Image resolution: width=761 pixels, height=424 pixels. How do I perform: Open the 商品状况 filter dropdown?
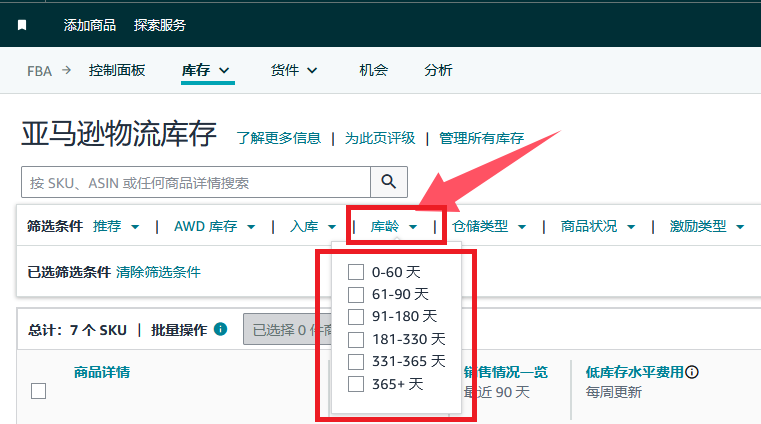pyautogui.click(x=598, y=227)
